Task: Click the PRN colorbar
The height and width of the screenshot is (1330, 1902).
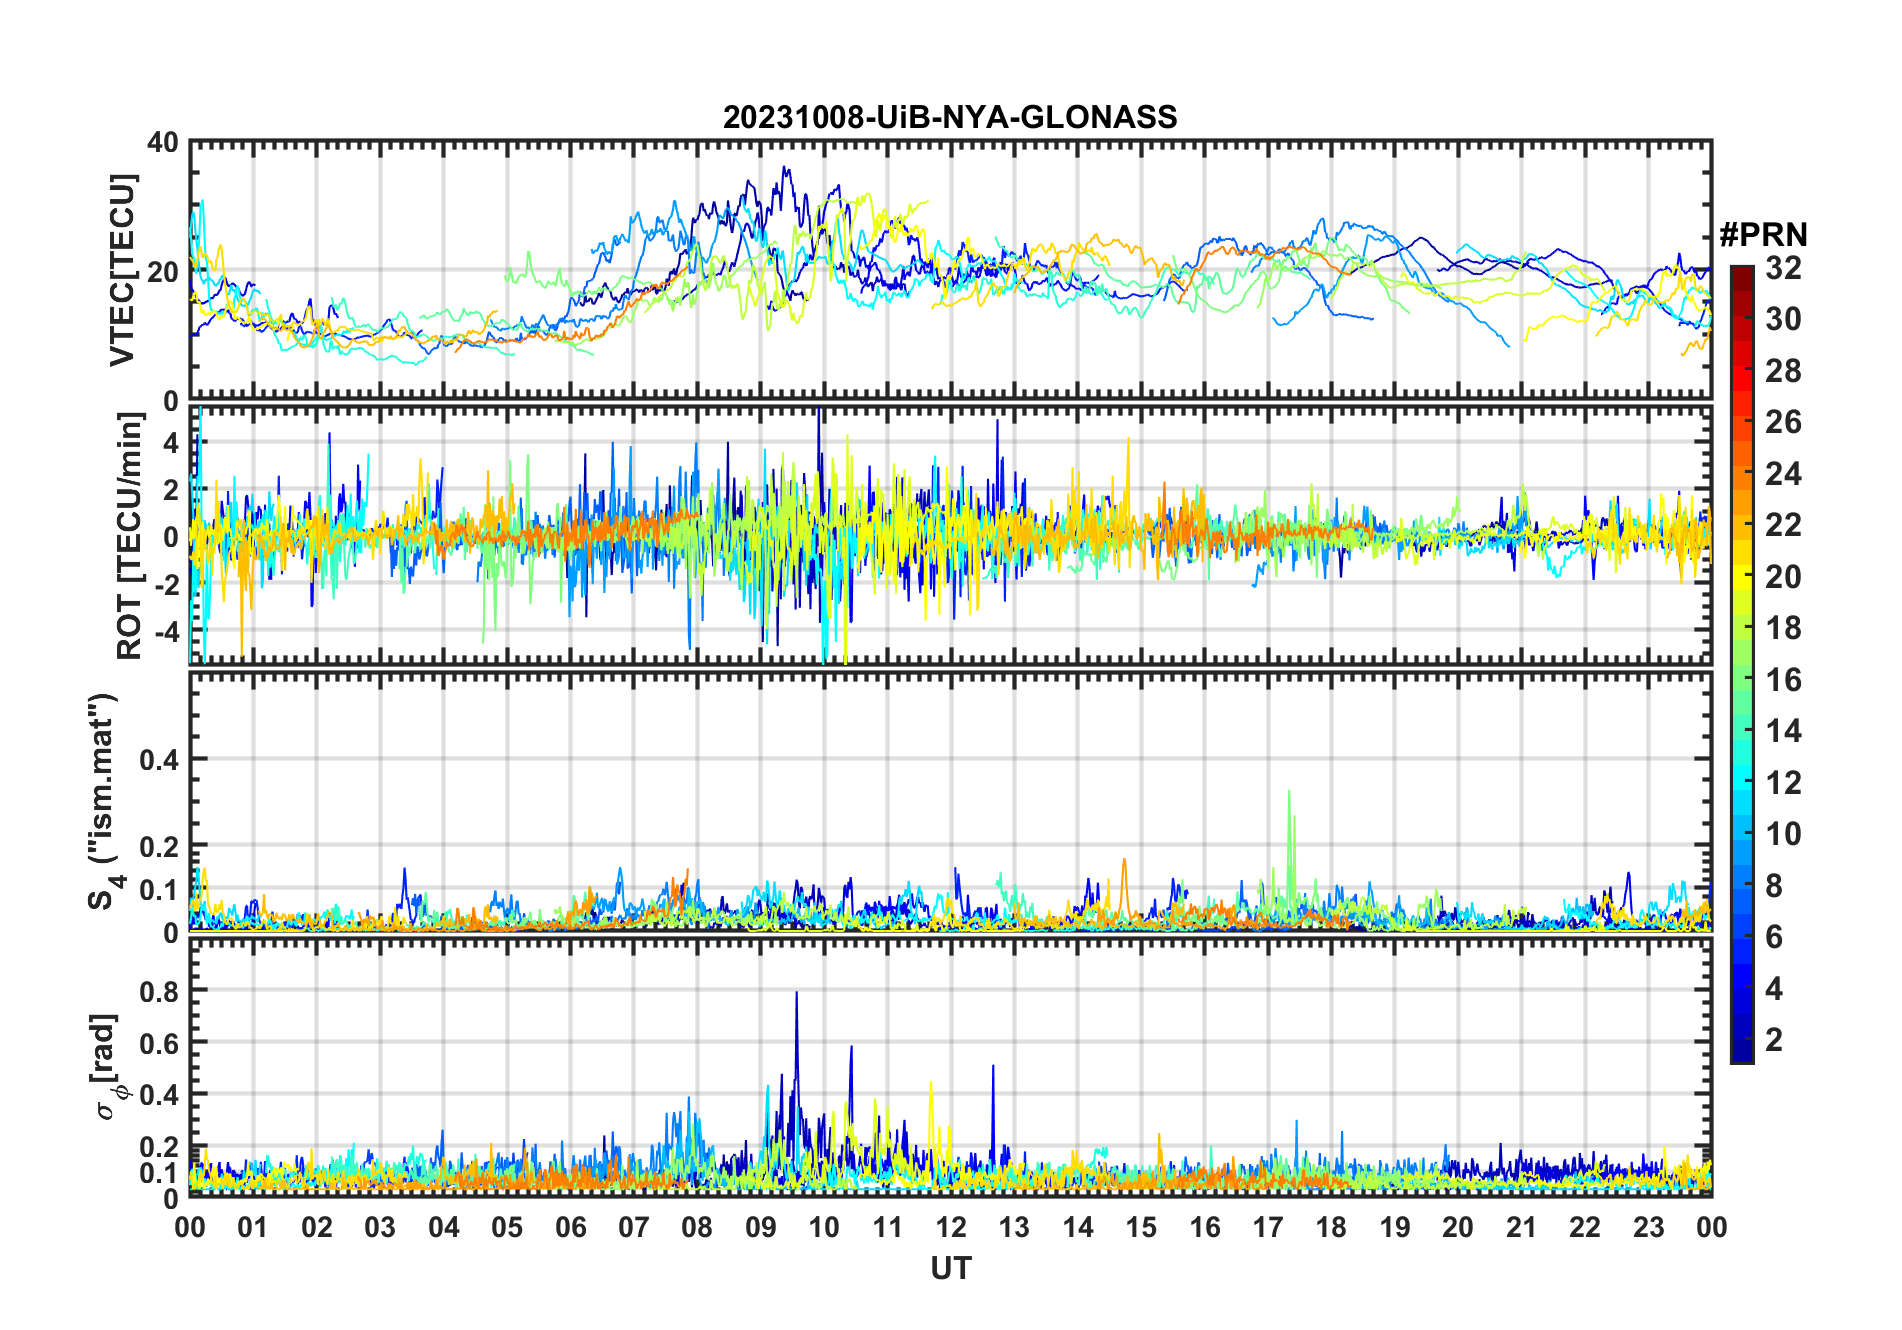Action: [1742, 664]
